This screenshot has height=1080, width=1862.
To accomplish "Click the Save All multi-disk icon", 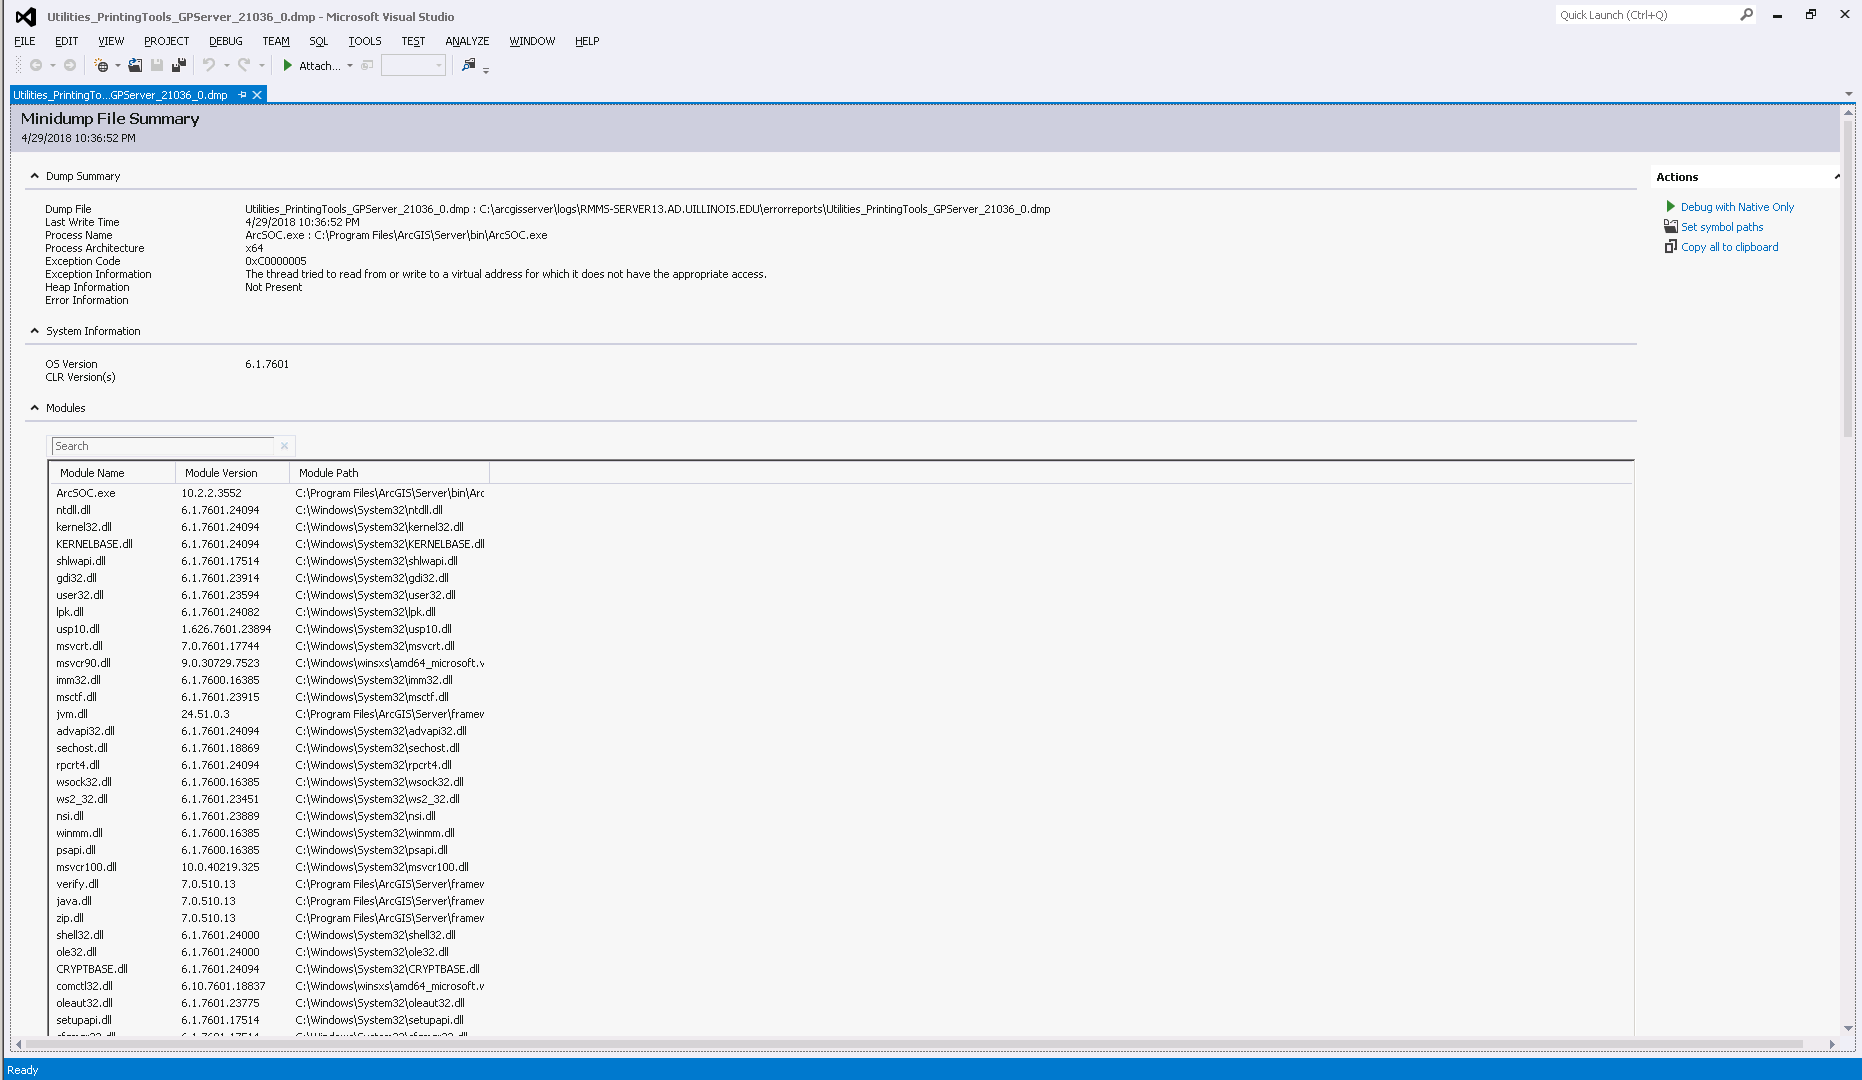I will click(x=179, y=66).
